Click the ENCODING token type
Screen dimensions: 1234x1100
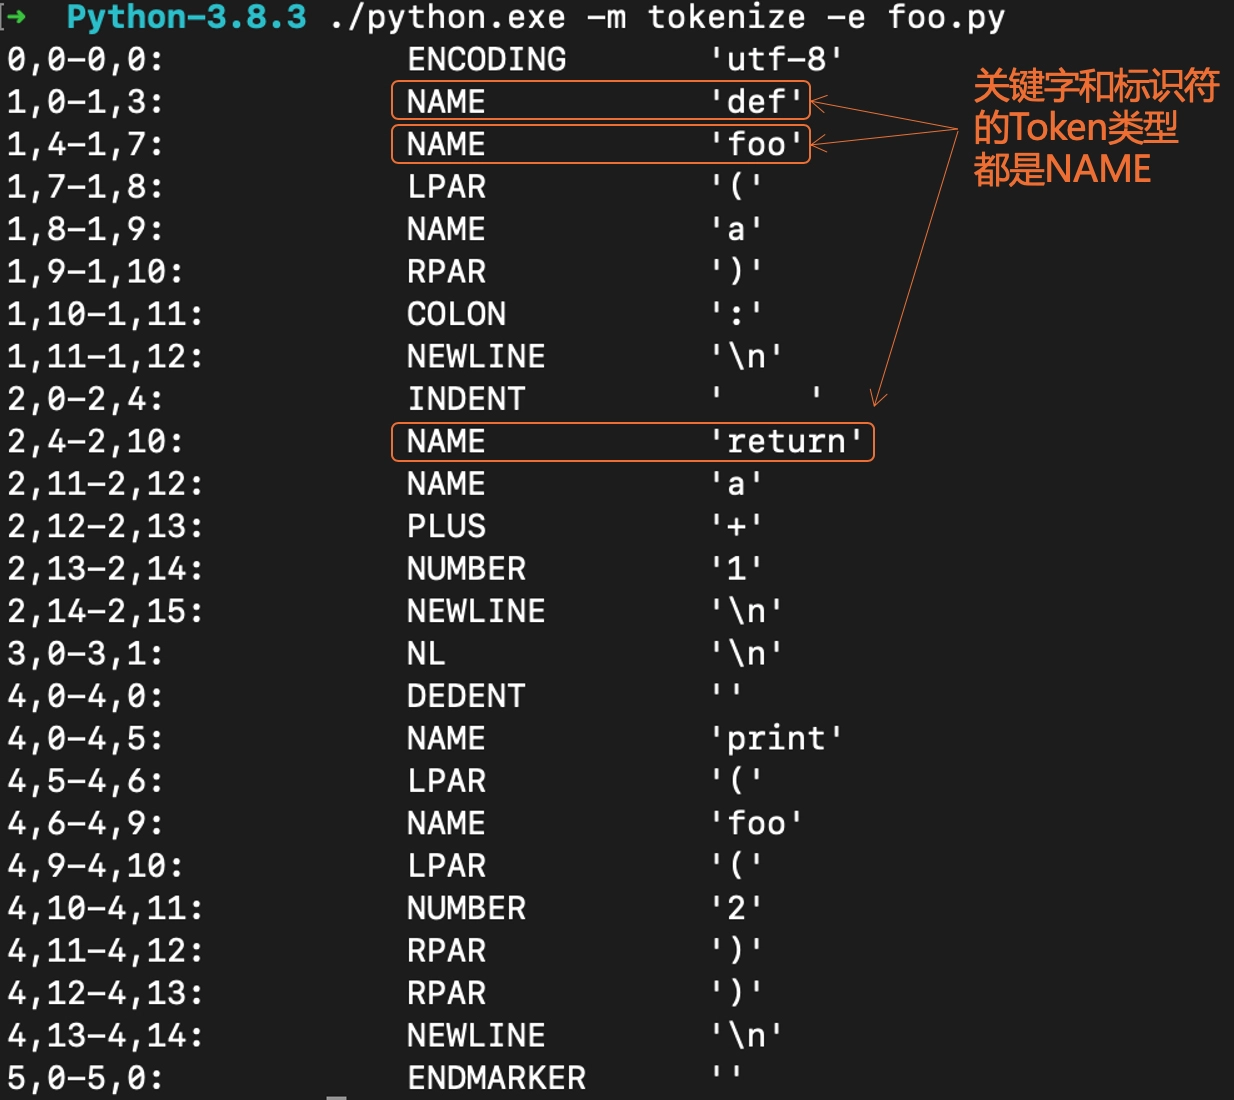486,59
